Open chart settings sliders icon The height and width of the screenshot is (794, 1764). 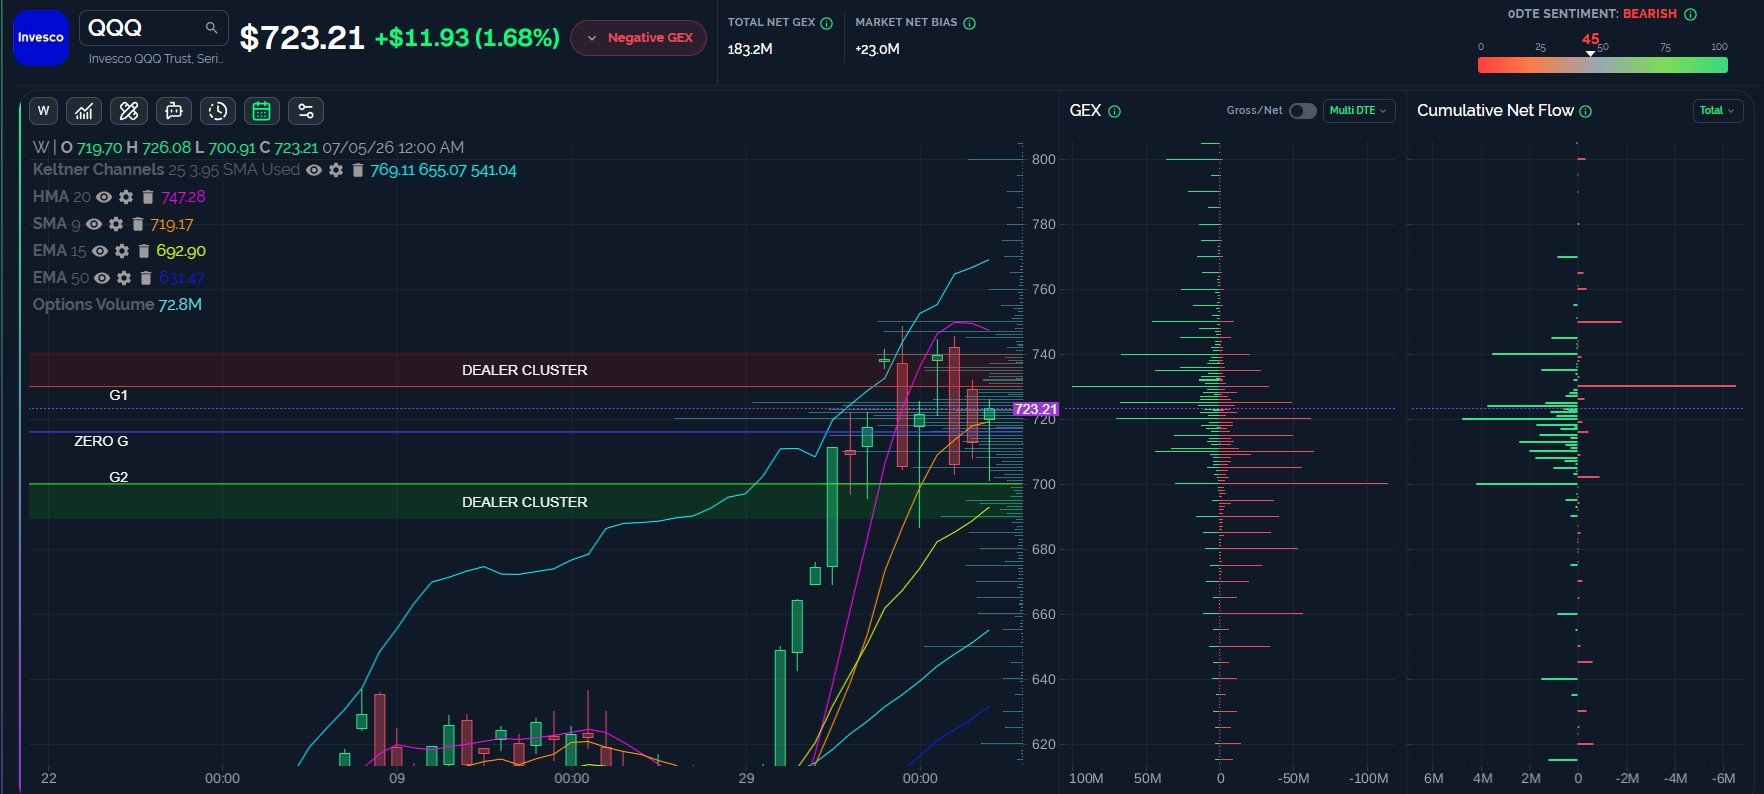click(x=306, y=111)
